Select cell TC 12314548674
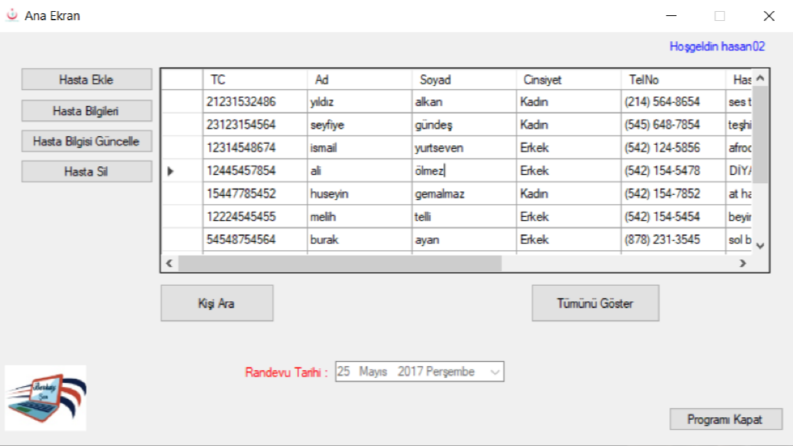Viewport: 793px width, 446px height. pyautogui.click(x=255, y=148)
